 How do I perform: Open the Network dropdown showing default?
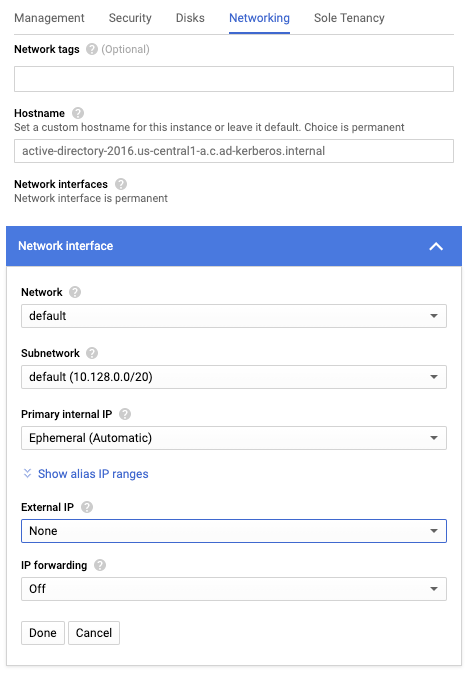pyautogui.click(x=234, y=316)
